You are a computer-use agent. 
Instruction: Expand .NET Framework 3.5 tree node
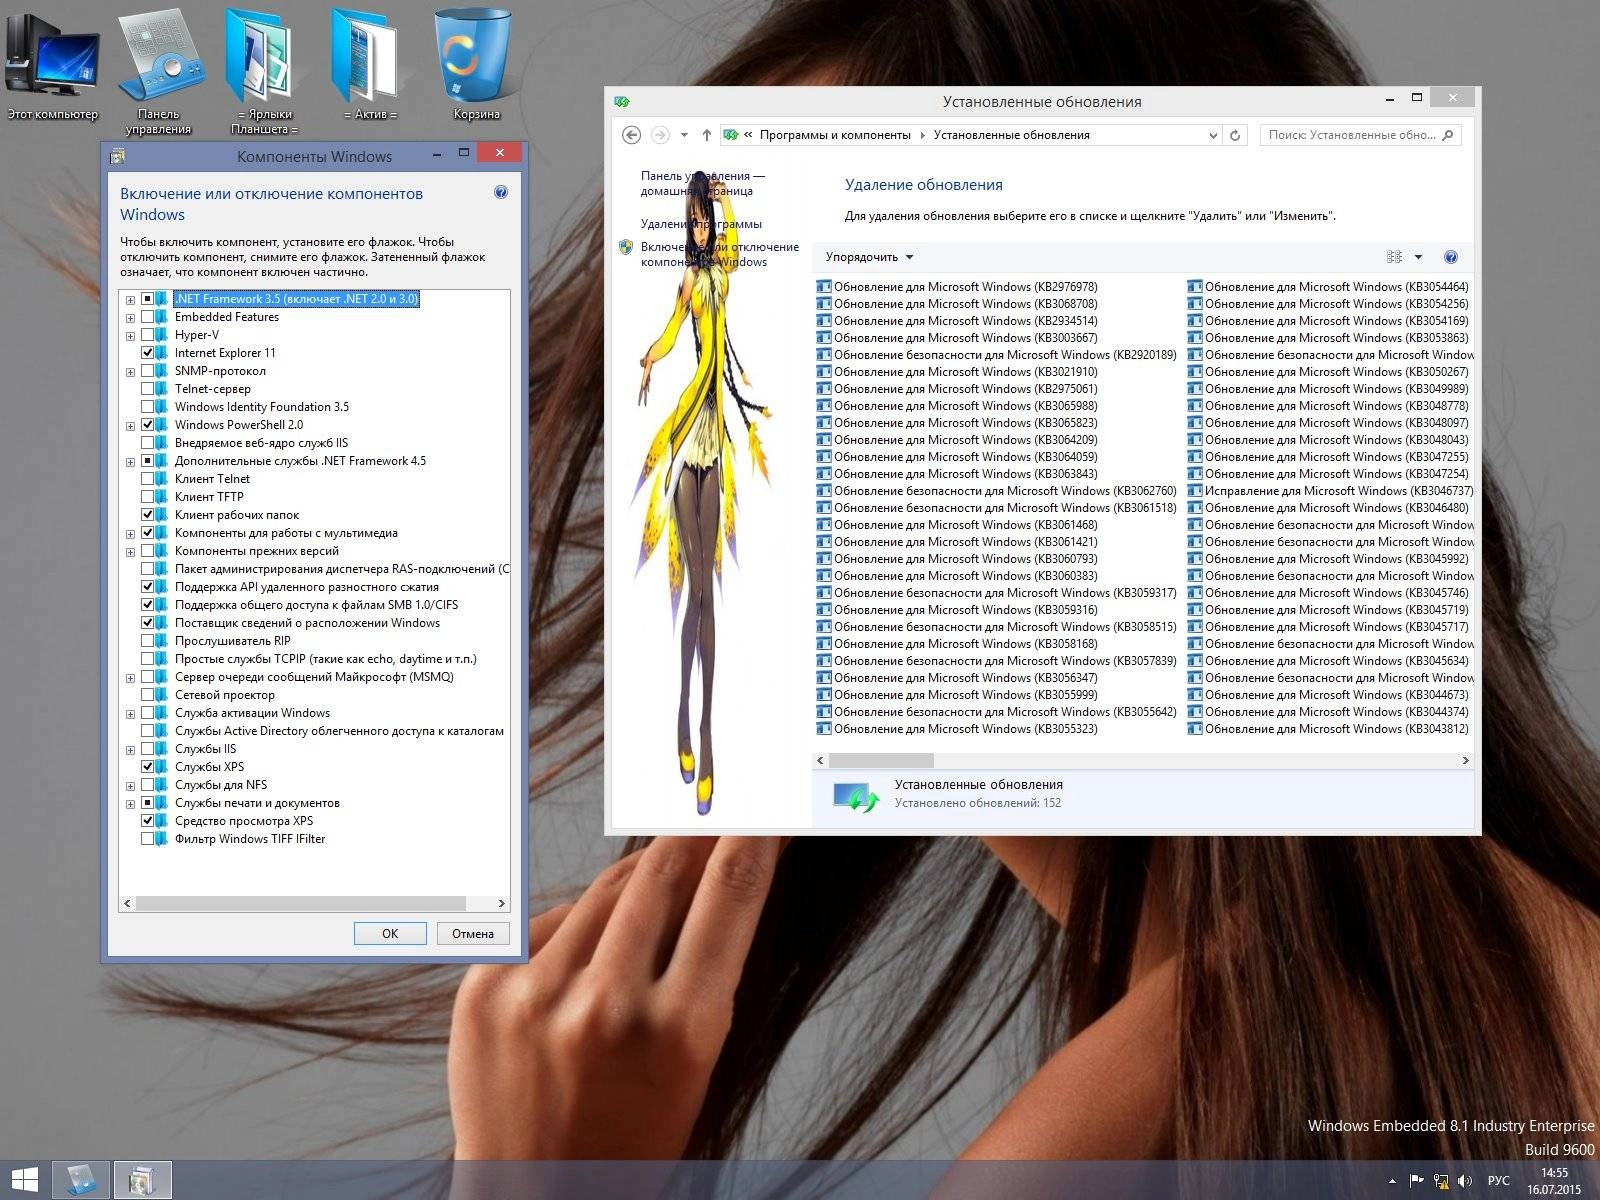click(x=130, y=300)
